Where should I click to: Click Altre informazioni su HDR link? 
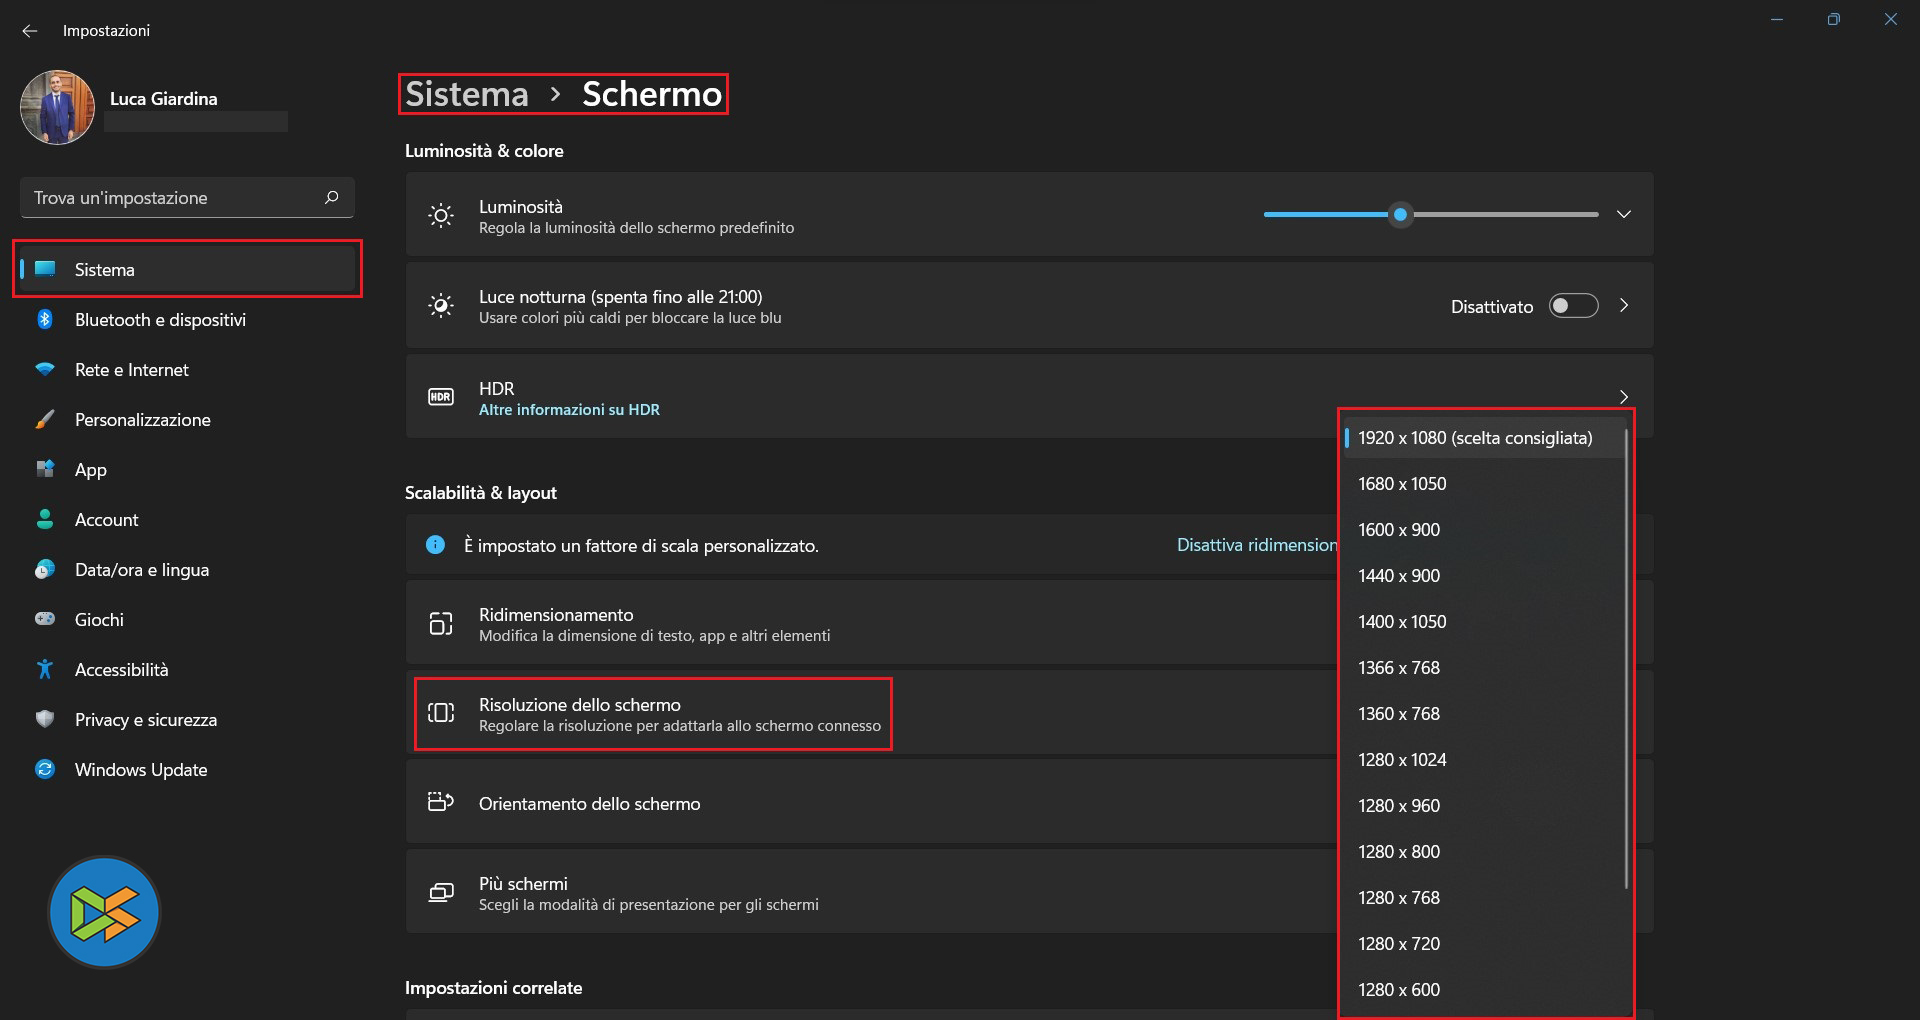coord(569,410)
